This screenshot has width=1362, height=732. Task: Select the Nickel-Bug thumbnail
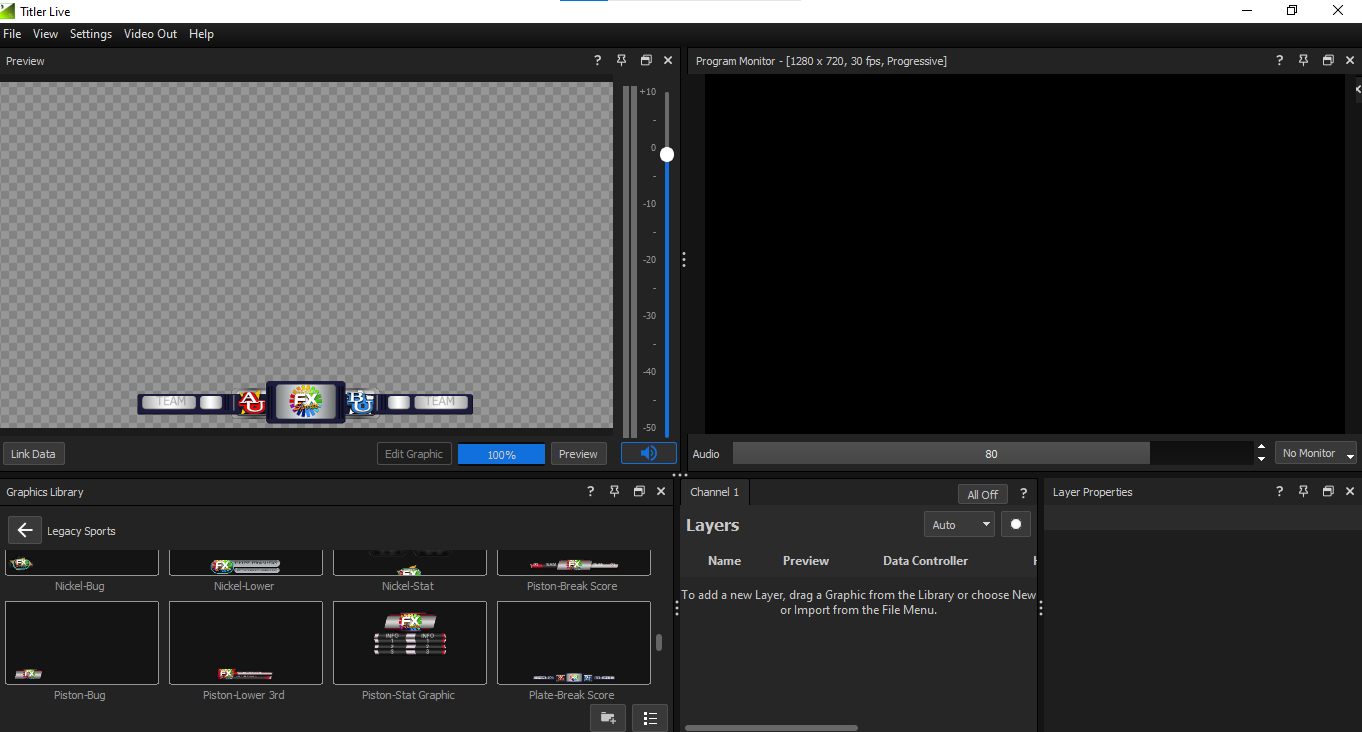pos(81,563)
